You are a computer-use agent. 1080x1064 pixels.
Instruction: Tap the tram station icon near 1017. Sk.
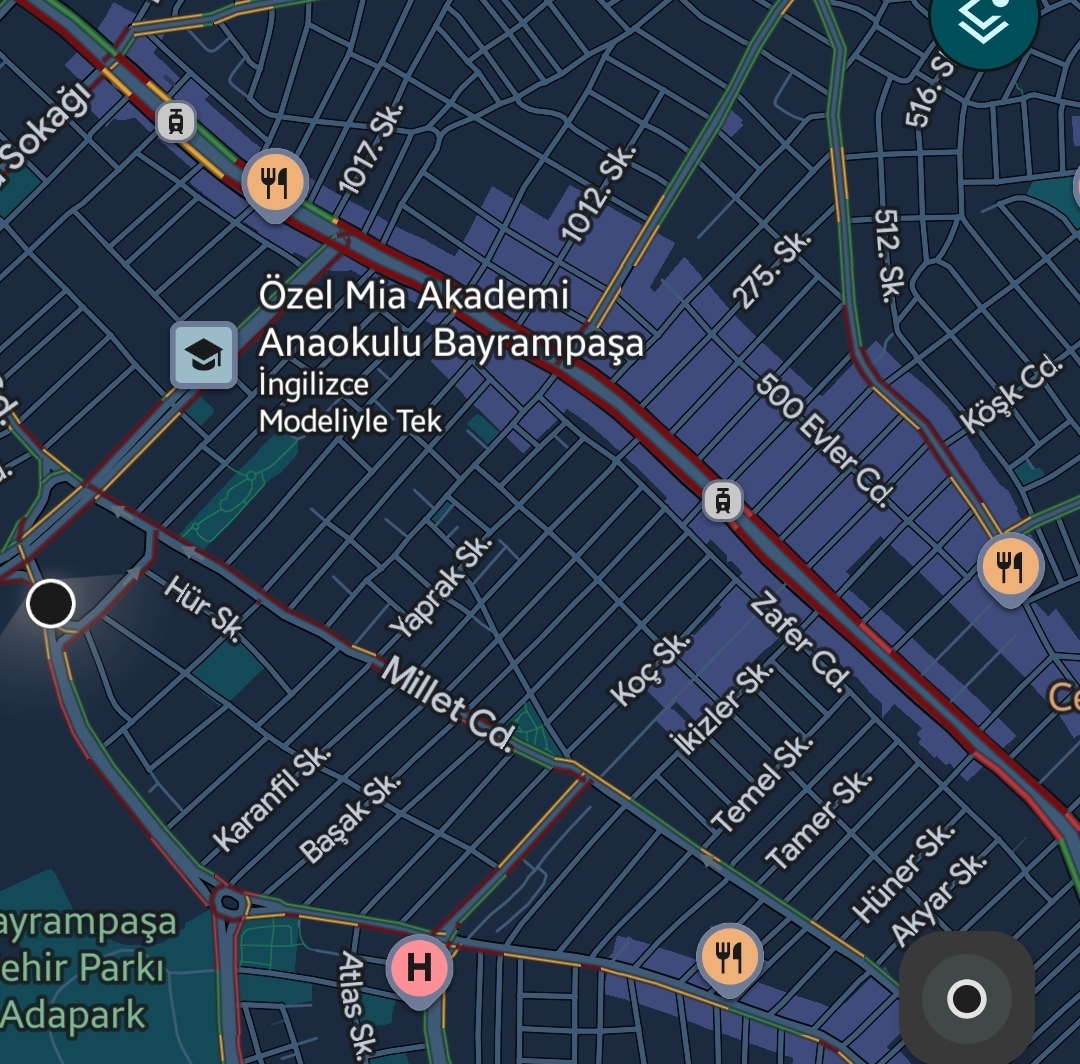pos(176,122)
